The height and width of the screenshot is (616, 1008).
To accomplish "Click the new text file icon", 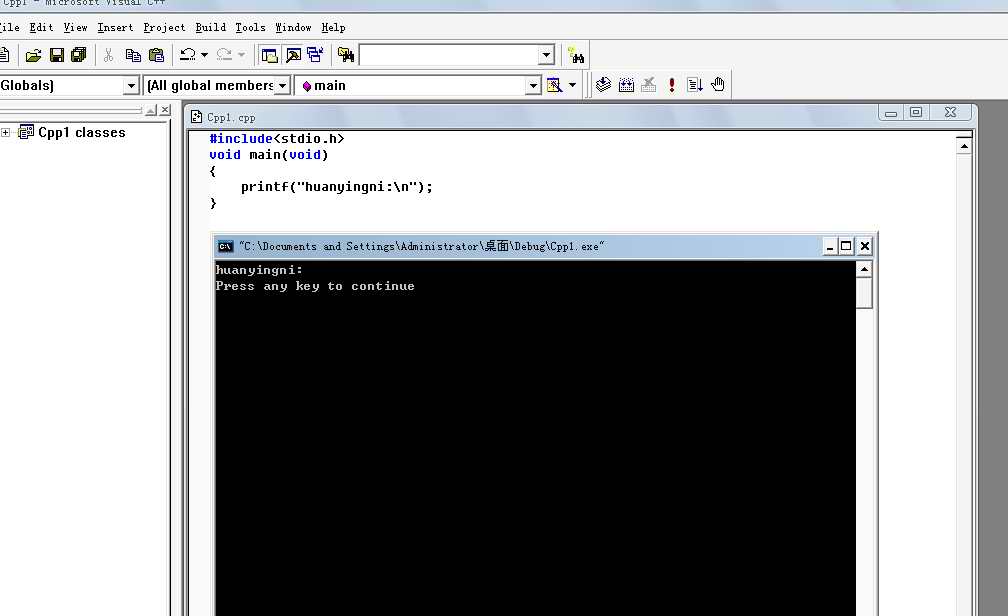I will click(4, 55).
